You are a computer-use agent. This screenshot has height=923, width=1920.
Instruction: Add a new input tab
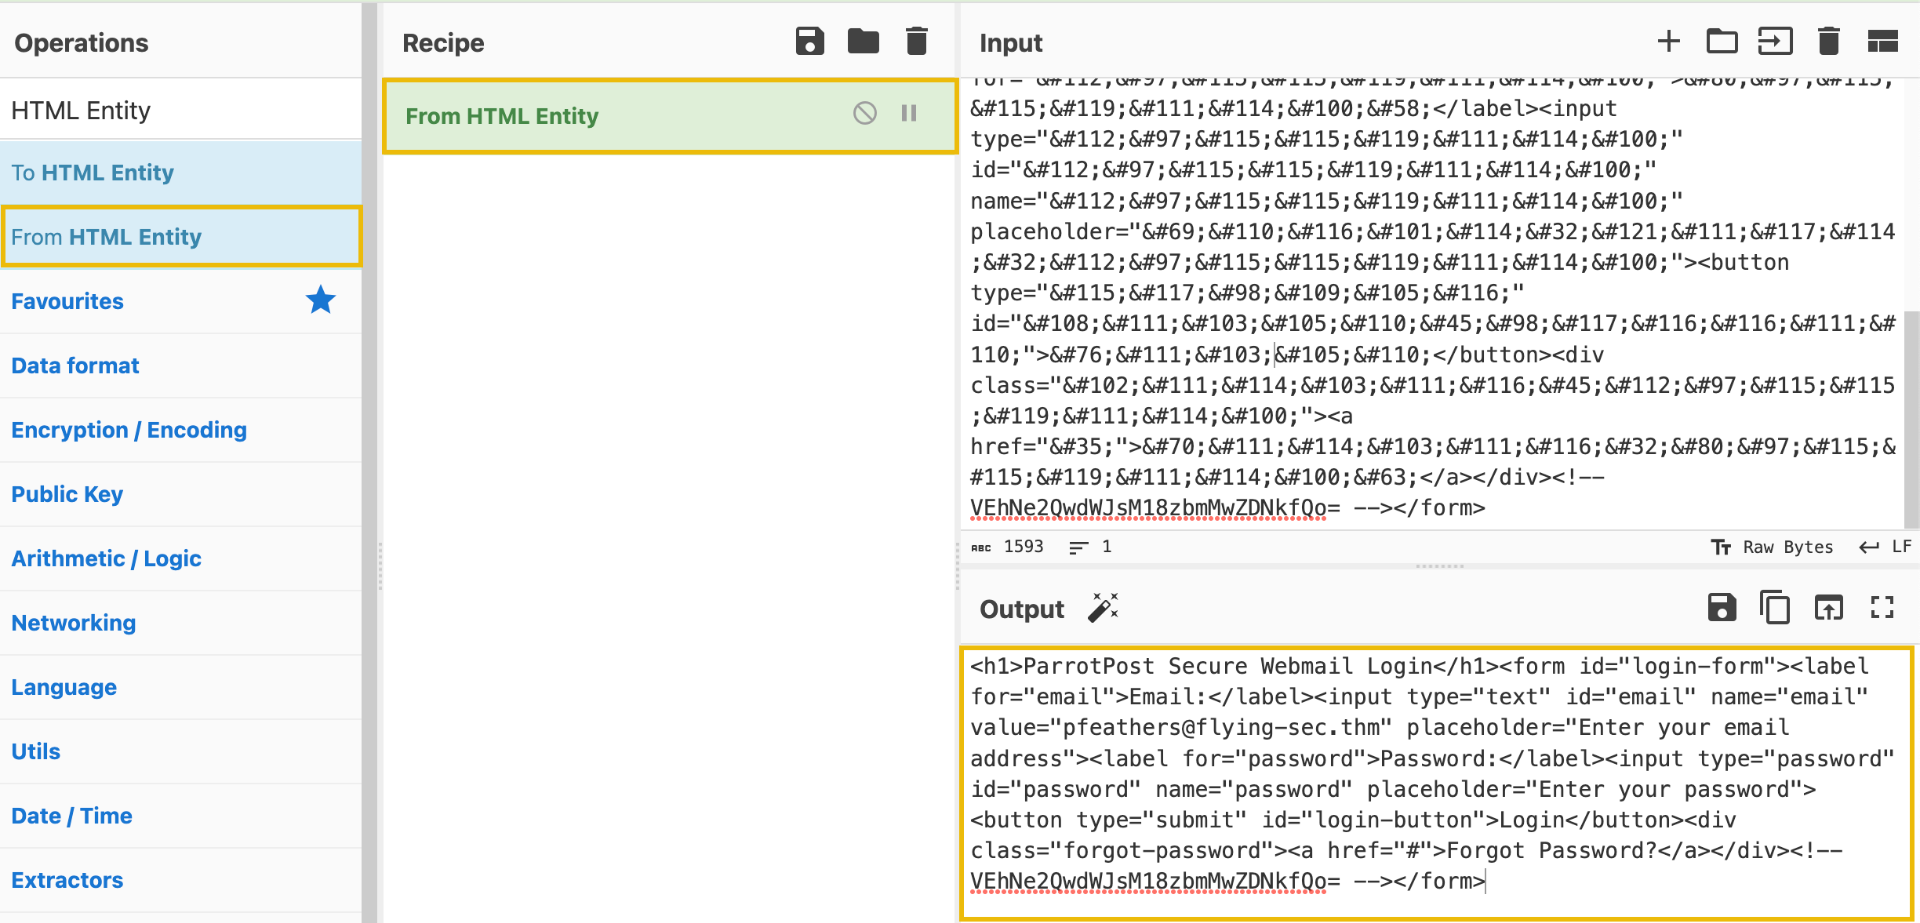[1668, 42]
